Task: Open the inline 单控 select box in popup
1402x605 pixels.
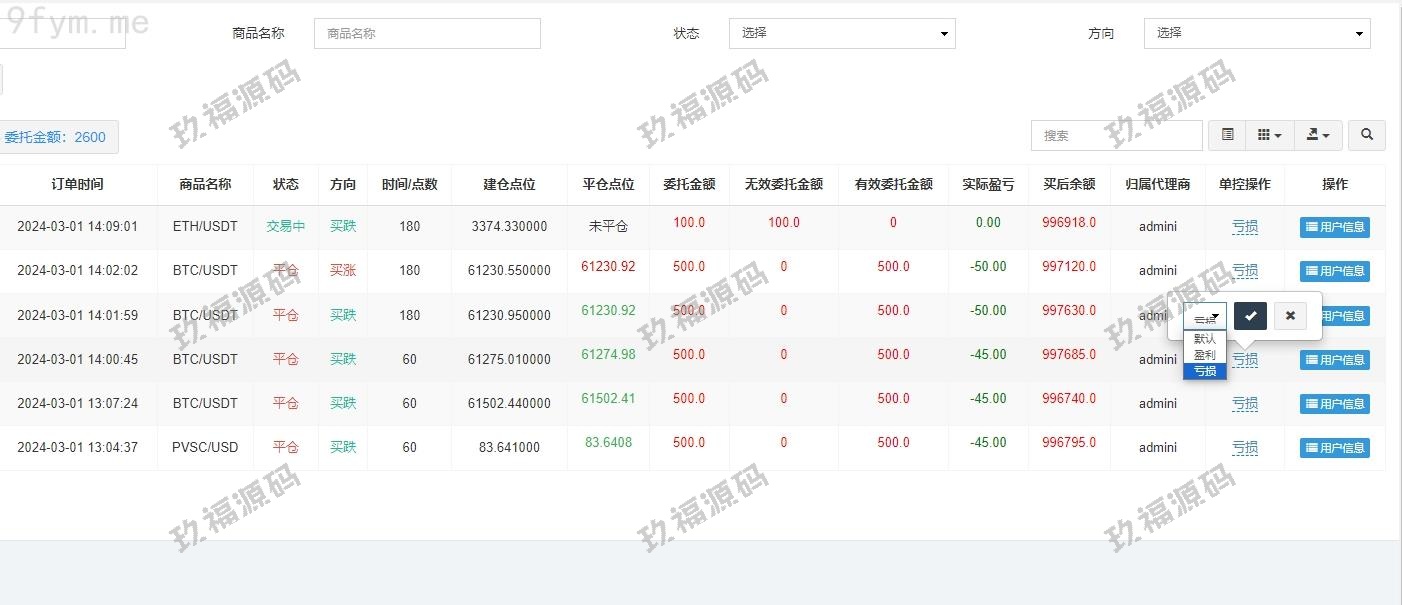Action: pos(1205,316)
